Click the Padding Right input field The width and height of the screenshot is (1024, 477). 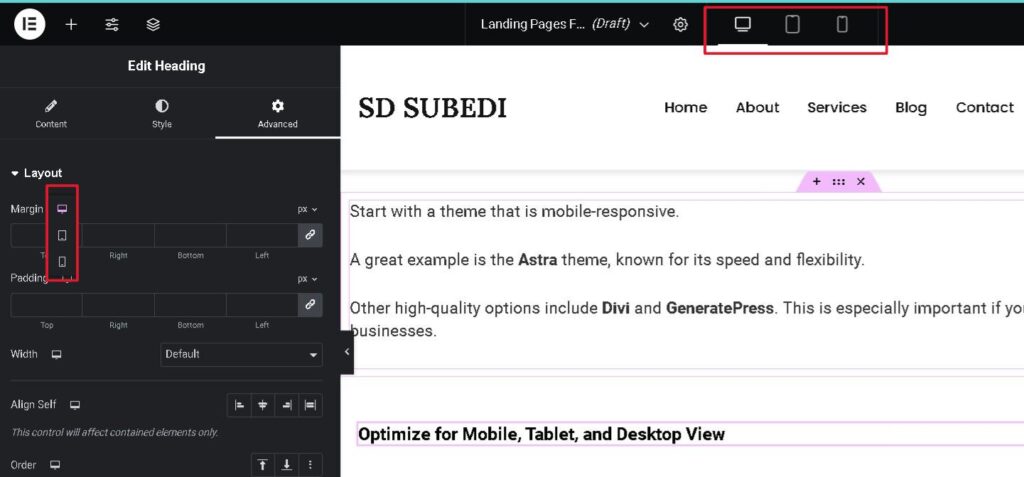click(118, 304)
